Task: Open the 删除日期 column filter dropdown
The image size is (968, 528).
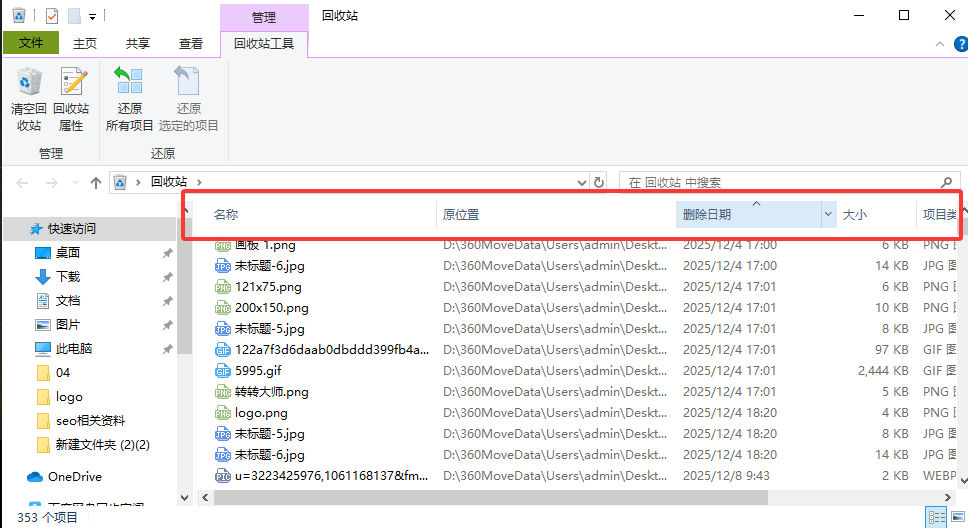Action: [x=828, y=214]
